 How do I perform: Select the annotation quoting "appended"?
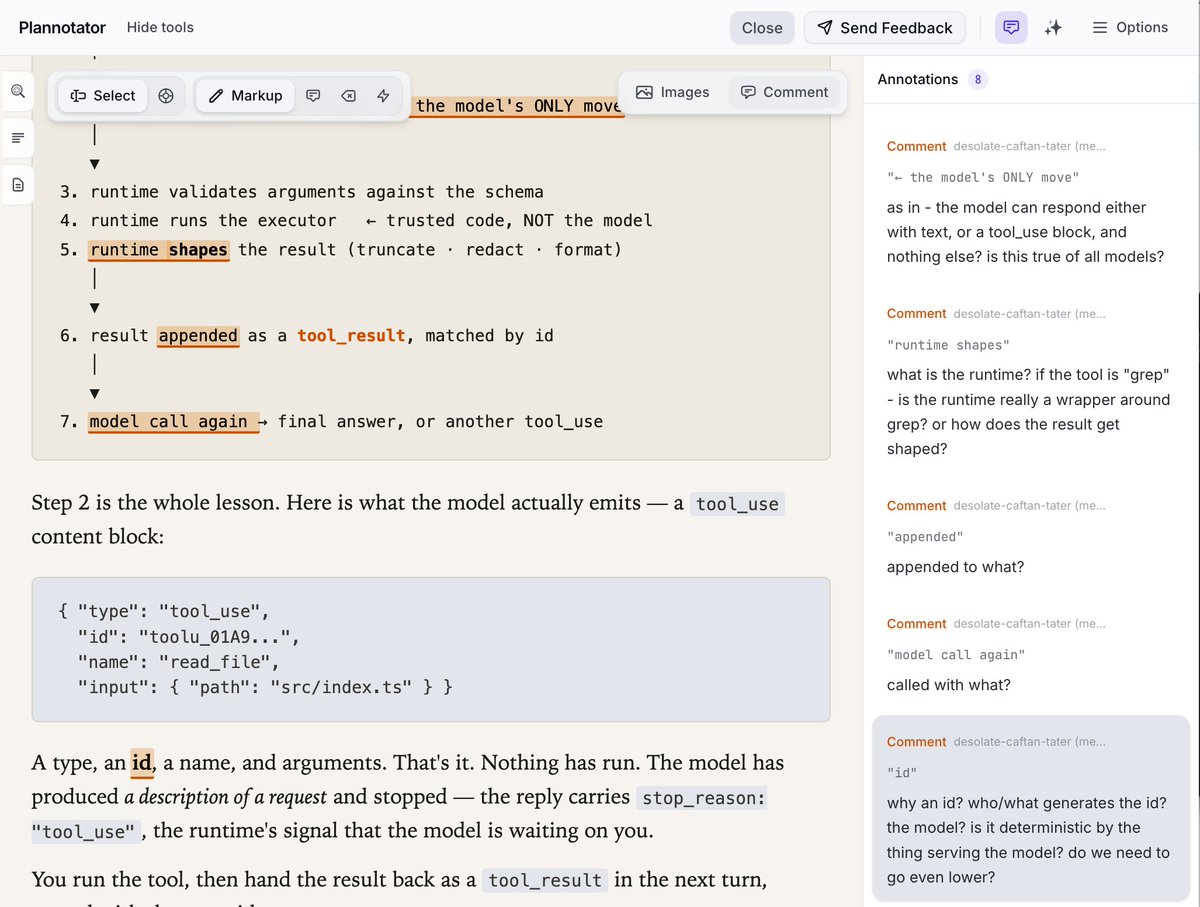point(1031,536)
